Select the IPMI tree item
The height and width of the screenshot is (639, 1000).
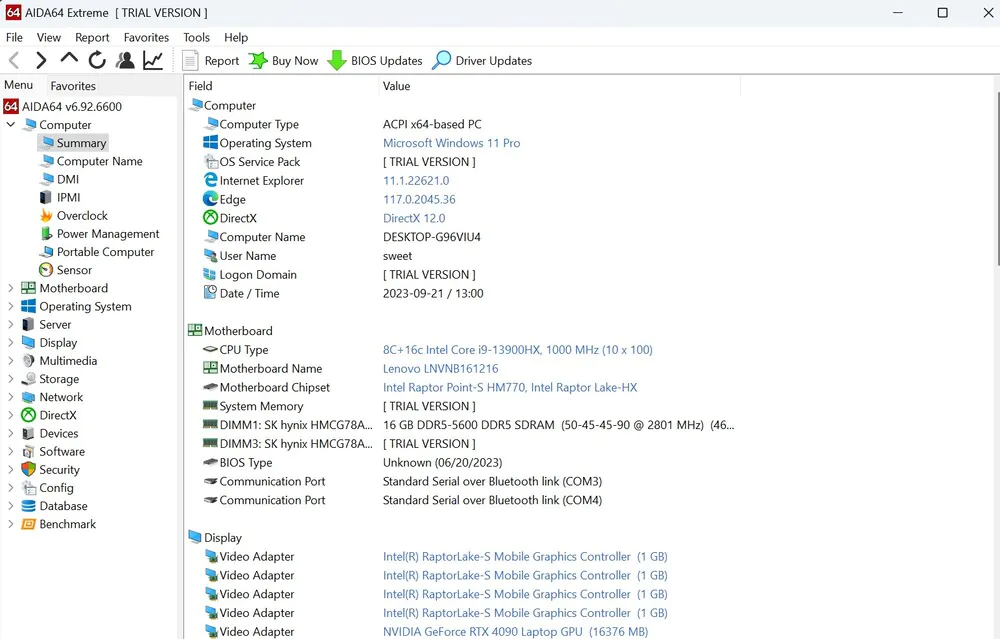click(60, 198)
